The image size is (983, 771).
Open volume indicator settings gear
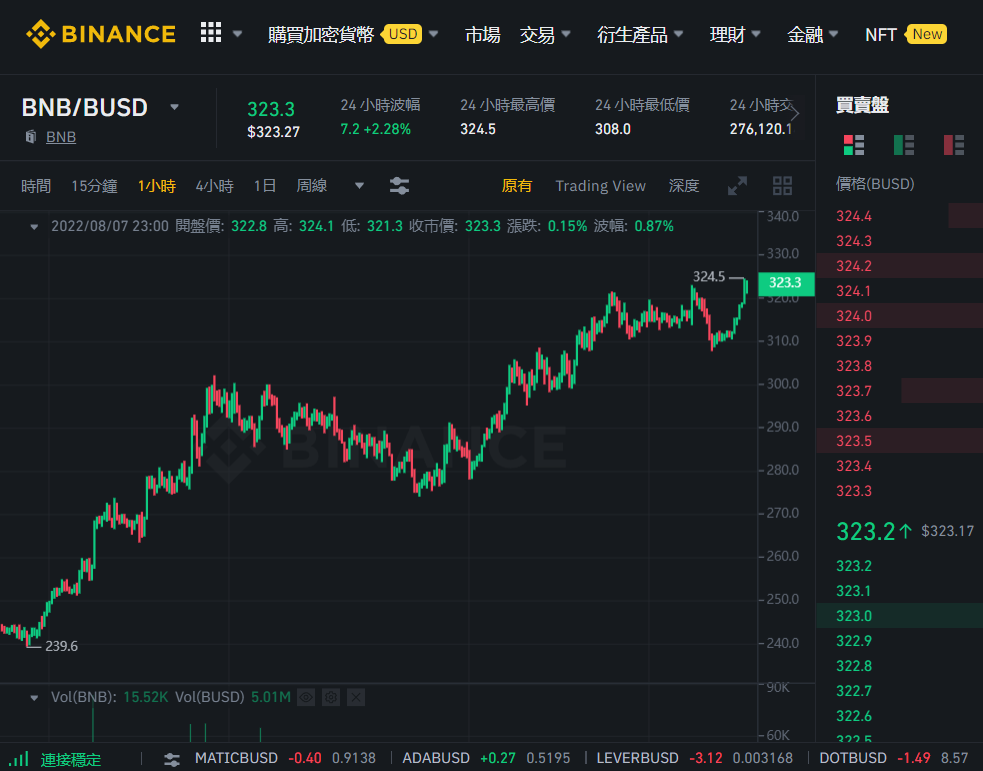point(331,697)
